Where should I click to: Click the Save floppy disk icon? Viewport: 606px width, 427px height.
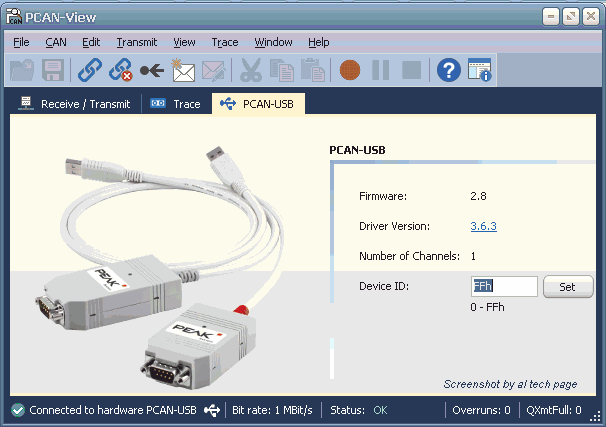pos(53,70)
